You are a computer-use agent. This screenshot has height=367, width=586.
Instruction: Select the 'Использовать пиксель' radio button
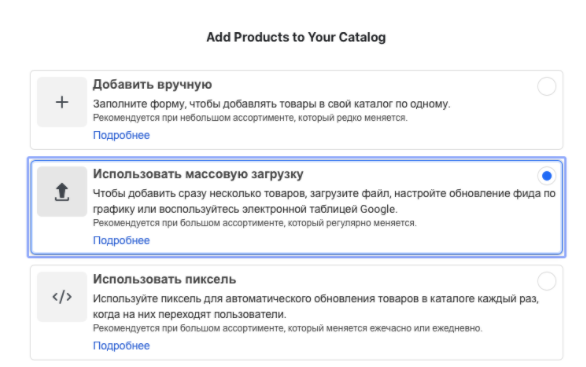(x=546, y=281)
